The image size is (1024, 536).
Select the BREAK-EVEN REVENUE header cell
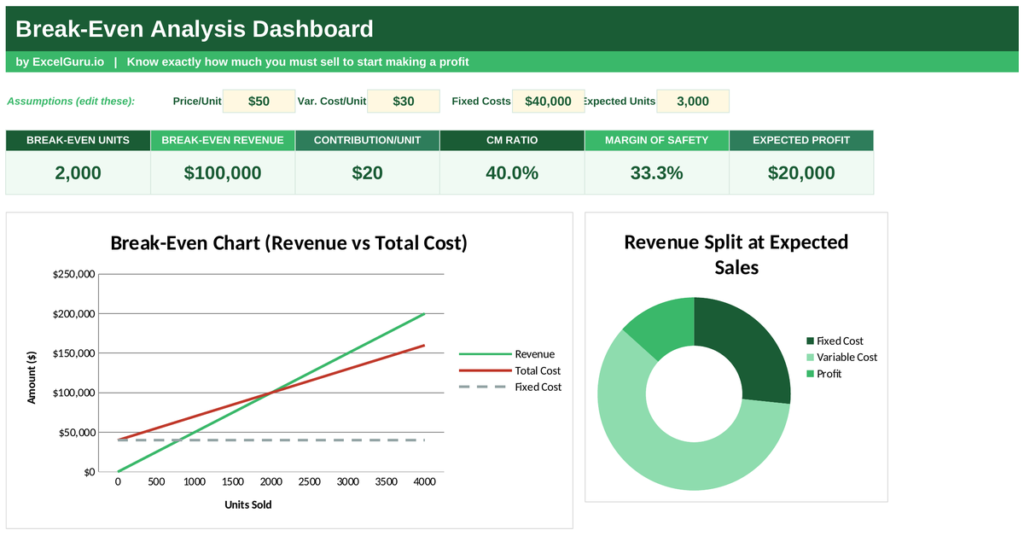(223, 140)
